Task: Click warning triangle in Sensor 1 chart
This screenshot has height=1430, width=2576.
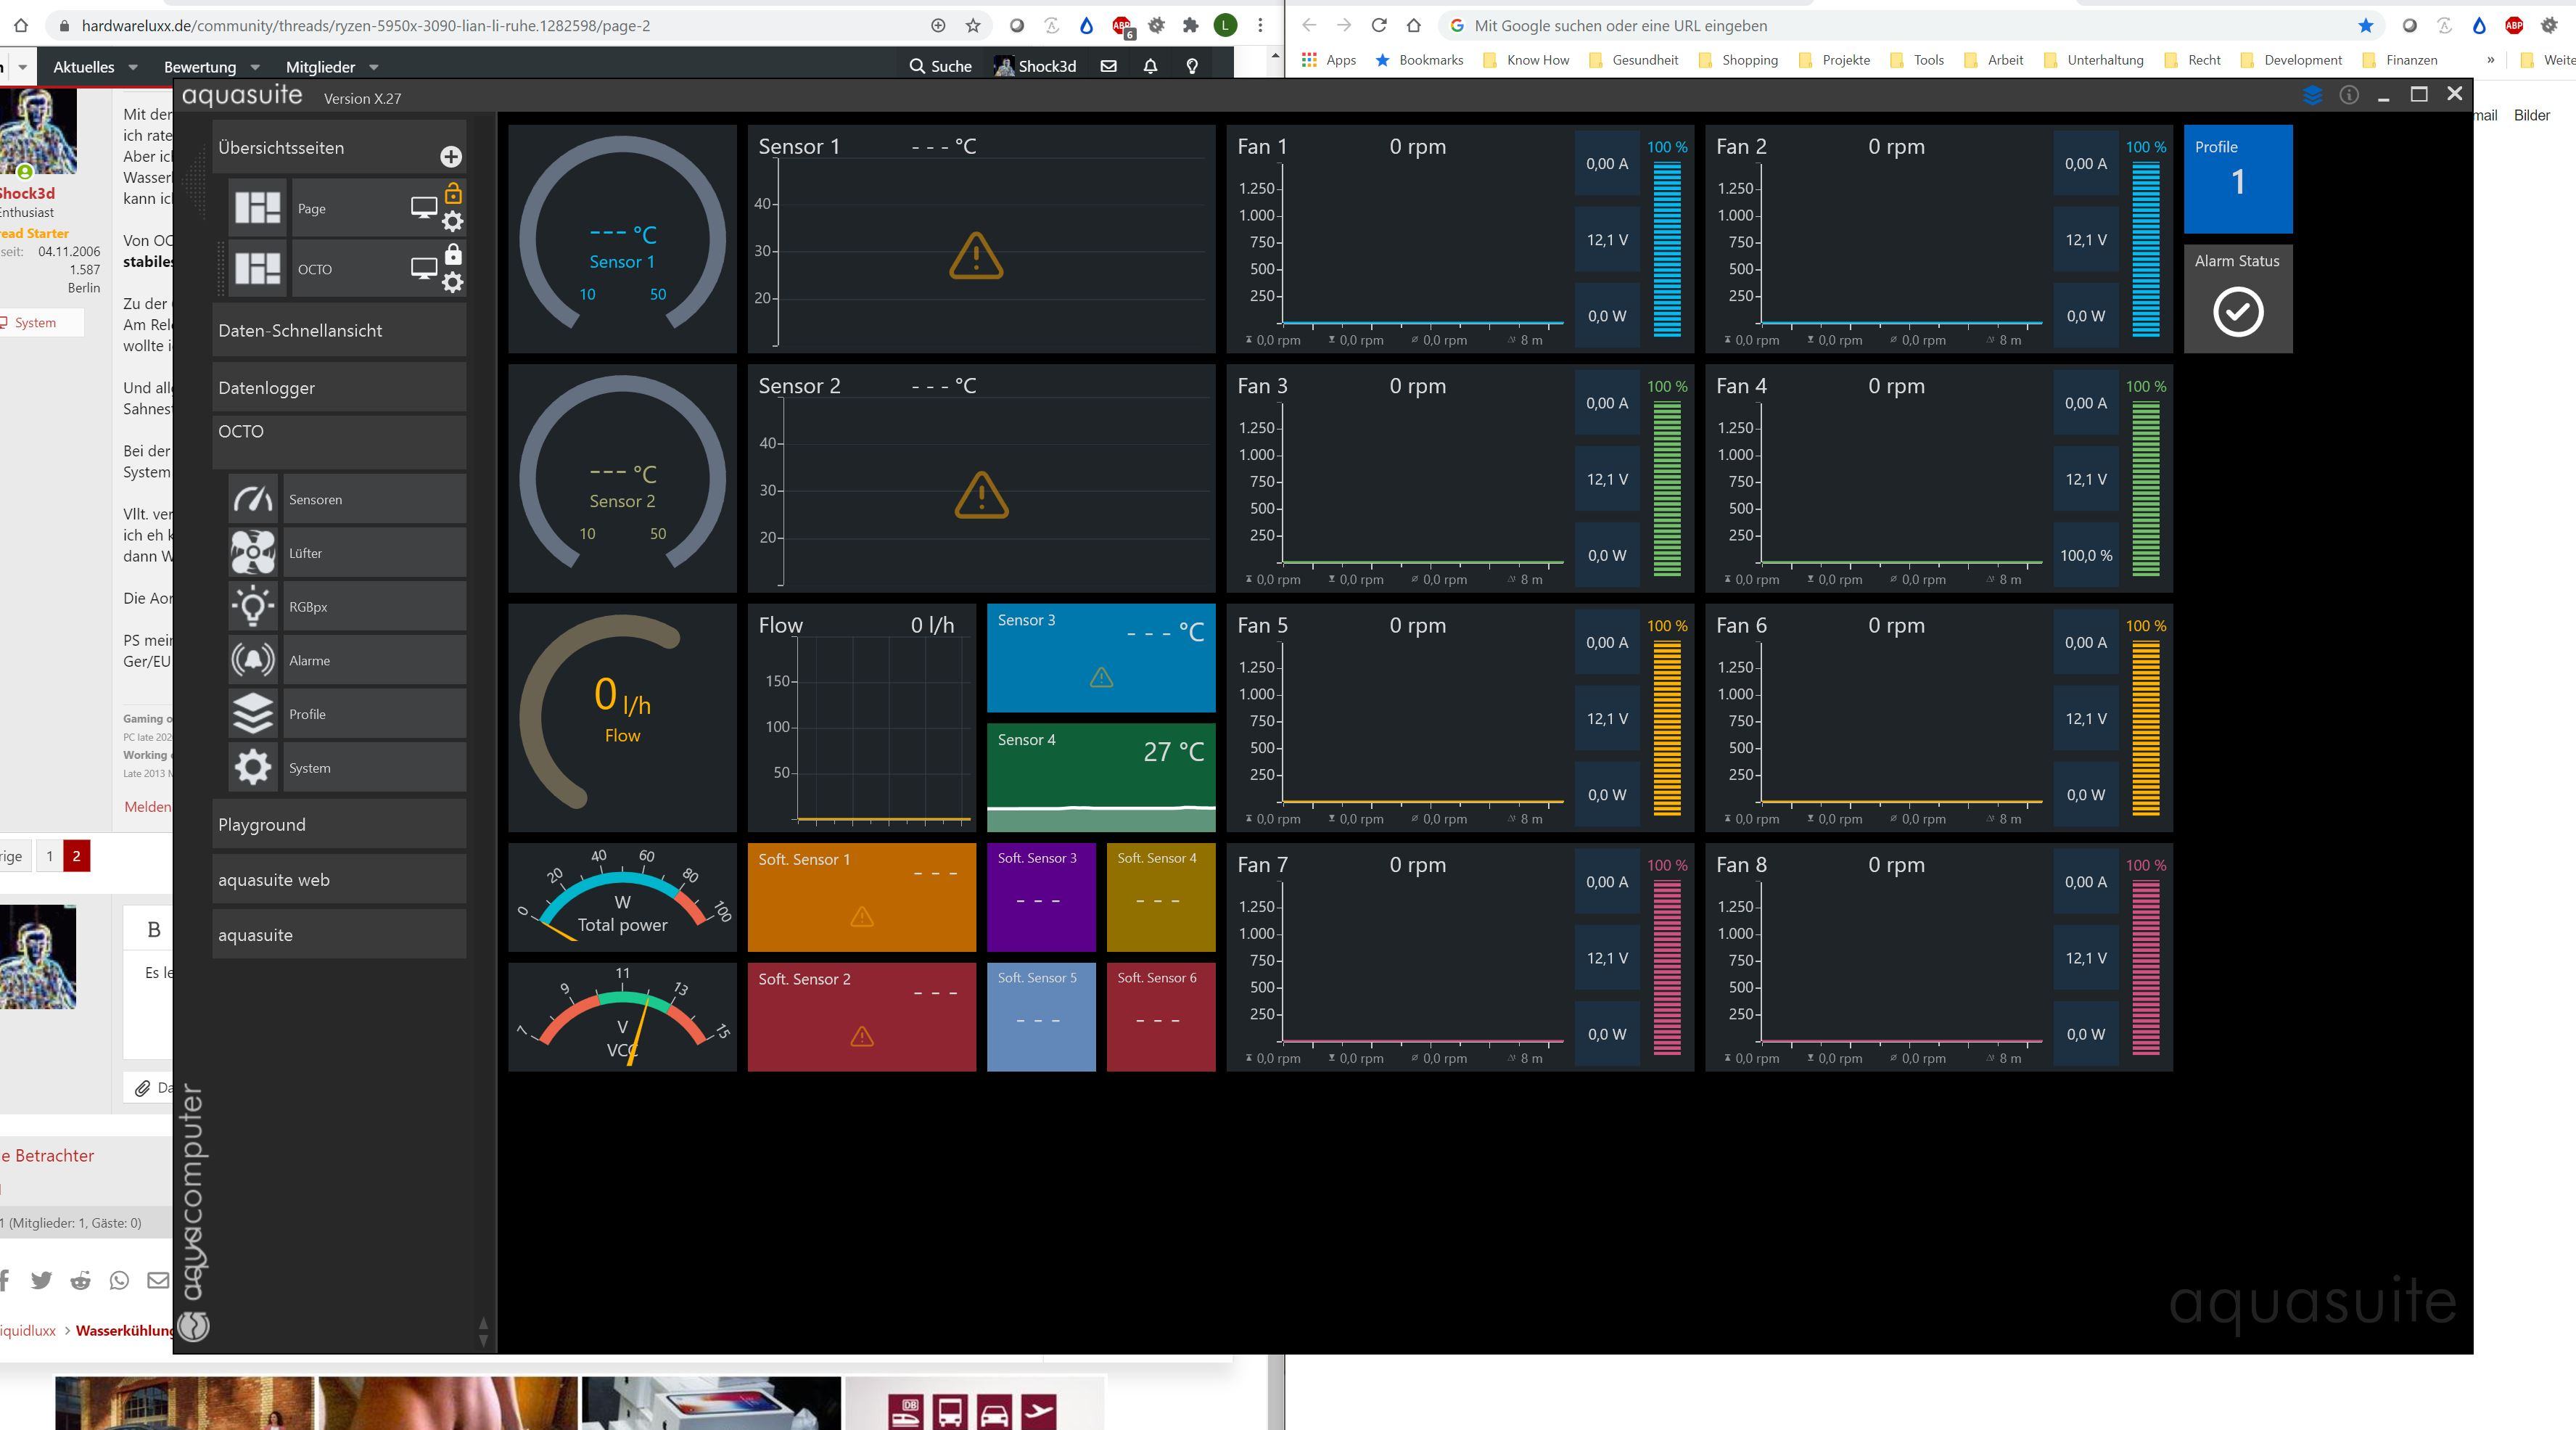Action: [976, 256]
